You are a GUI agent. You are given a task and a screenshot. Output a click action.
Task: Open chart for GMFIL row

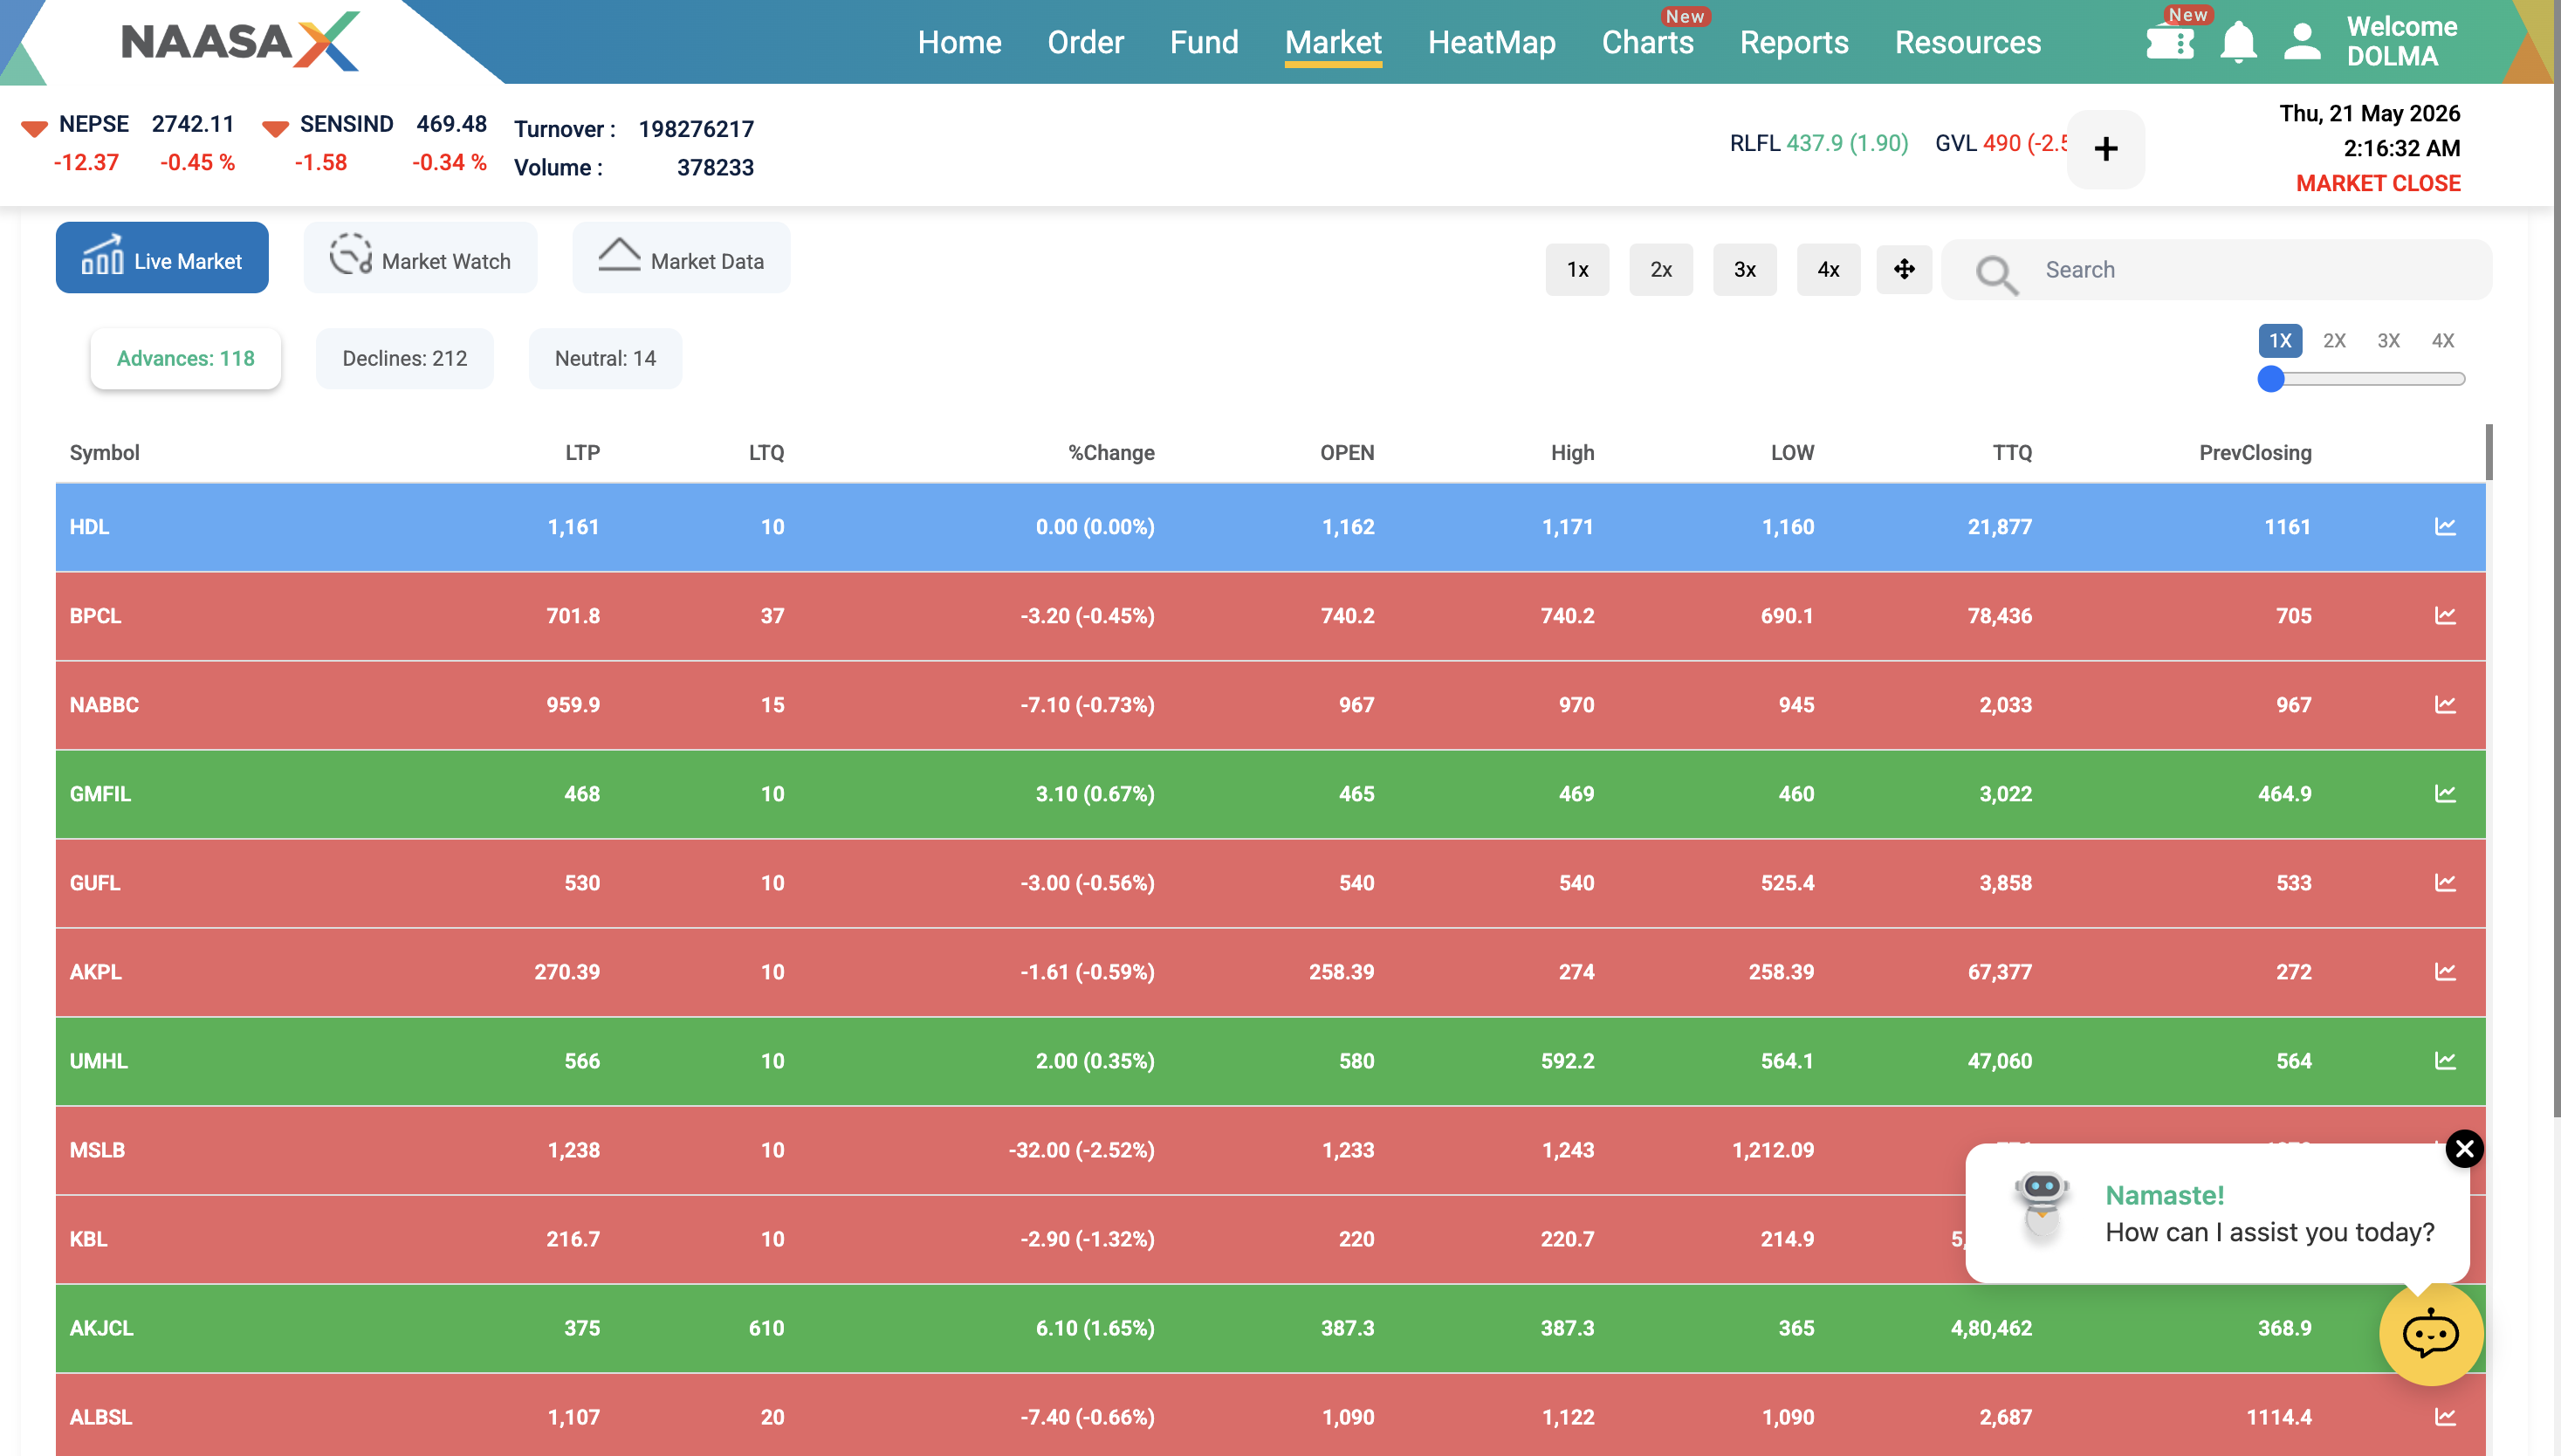point(2444,794)
